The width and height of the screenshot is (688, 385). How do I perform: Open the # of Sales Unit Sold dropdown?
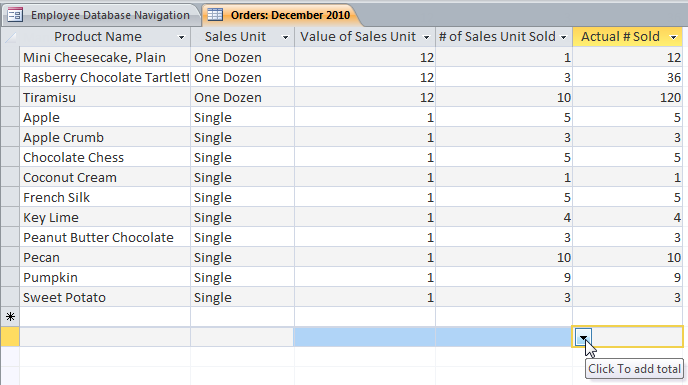tap(564, 37)
